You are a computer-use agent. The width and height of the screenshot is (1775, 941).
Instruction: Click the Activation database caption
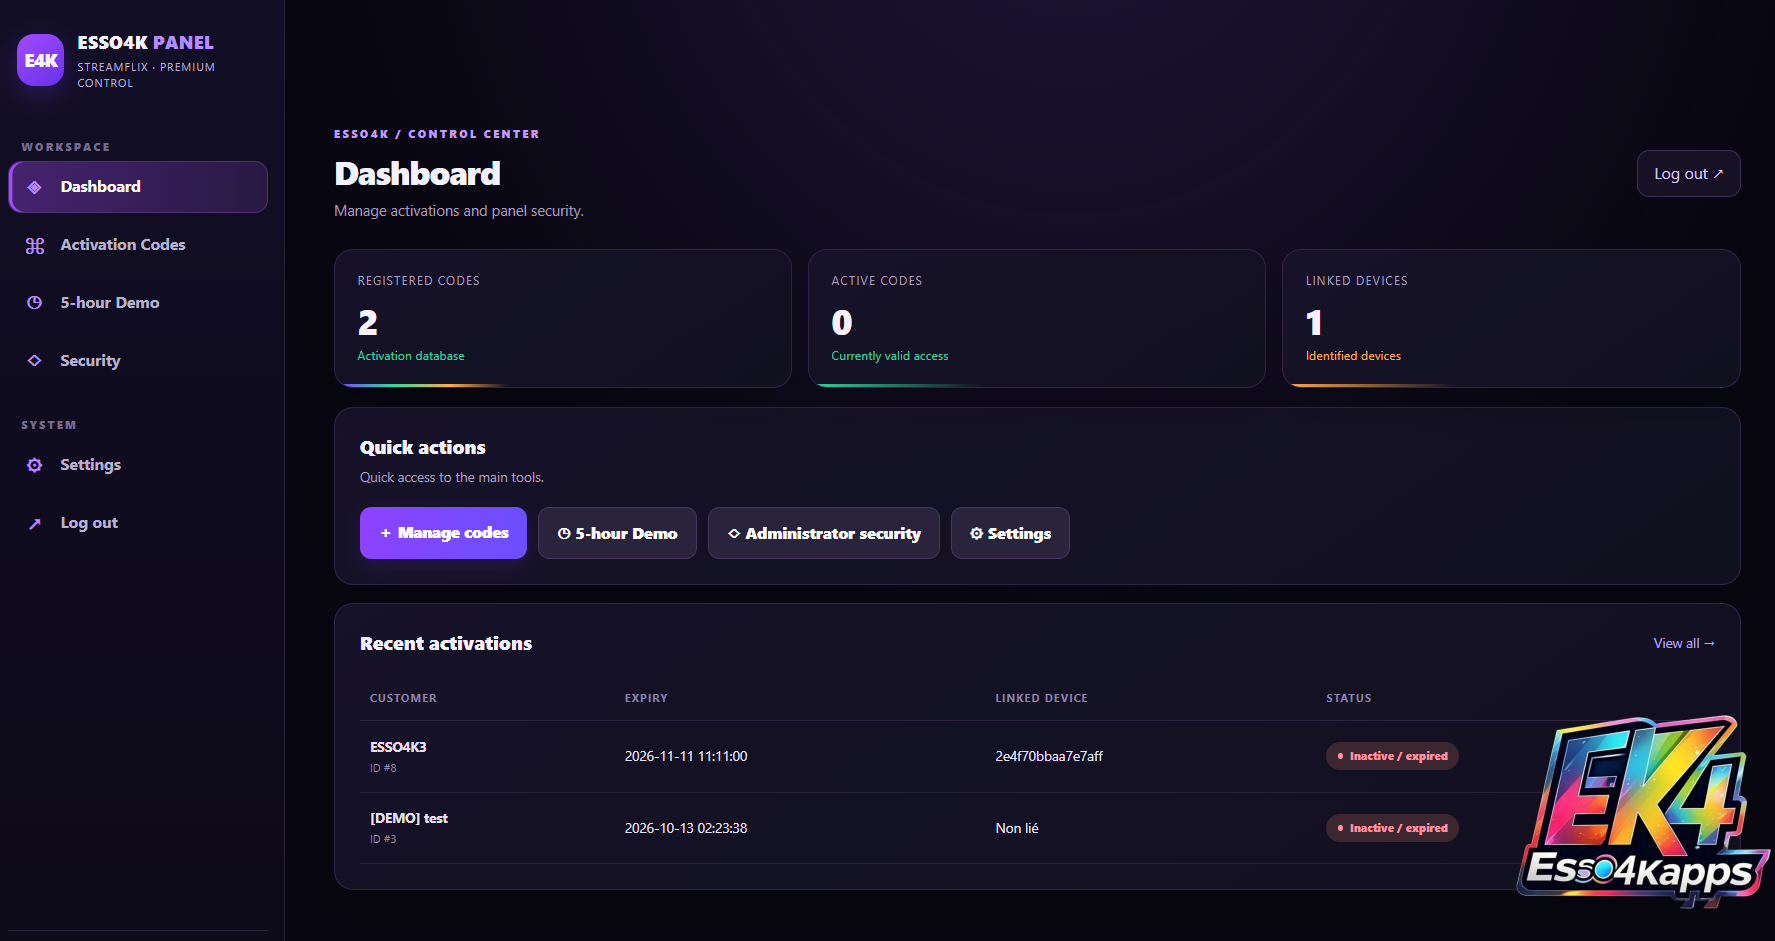click(x=411, y=356)
